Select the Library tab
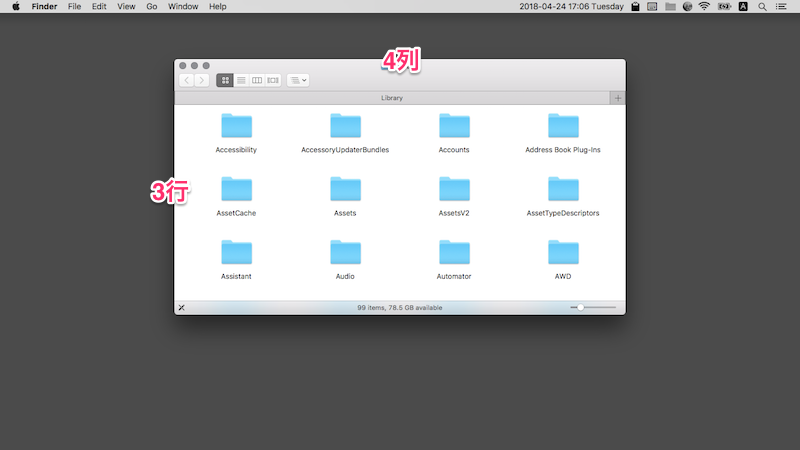Viewport: 800px width, 450px height. pyautogui.click(x=392, y=98)
